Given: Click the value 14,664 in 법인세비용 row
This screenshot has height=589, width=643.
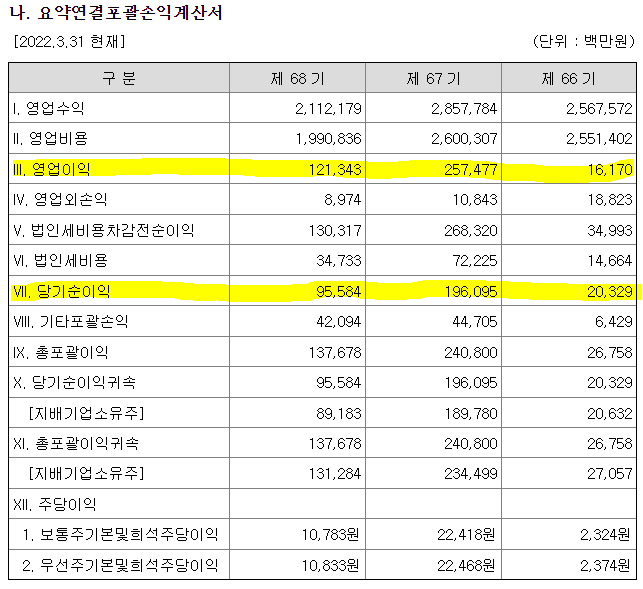Looking at the screenshot, I should [x=610, y=261].
